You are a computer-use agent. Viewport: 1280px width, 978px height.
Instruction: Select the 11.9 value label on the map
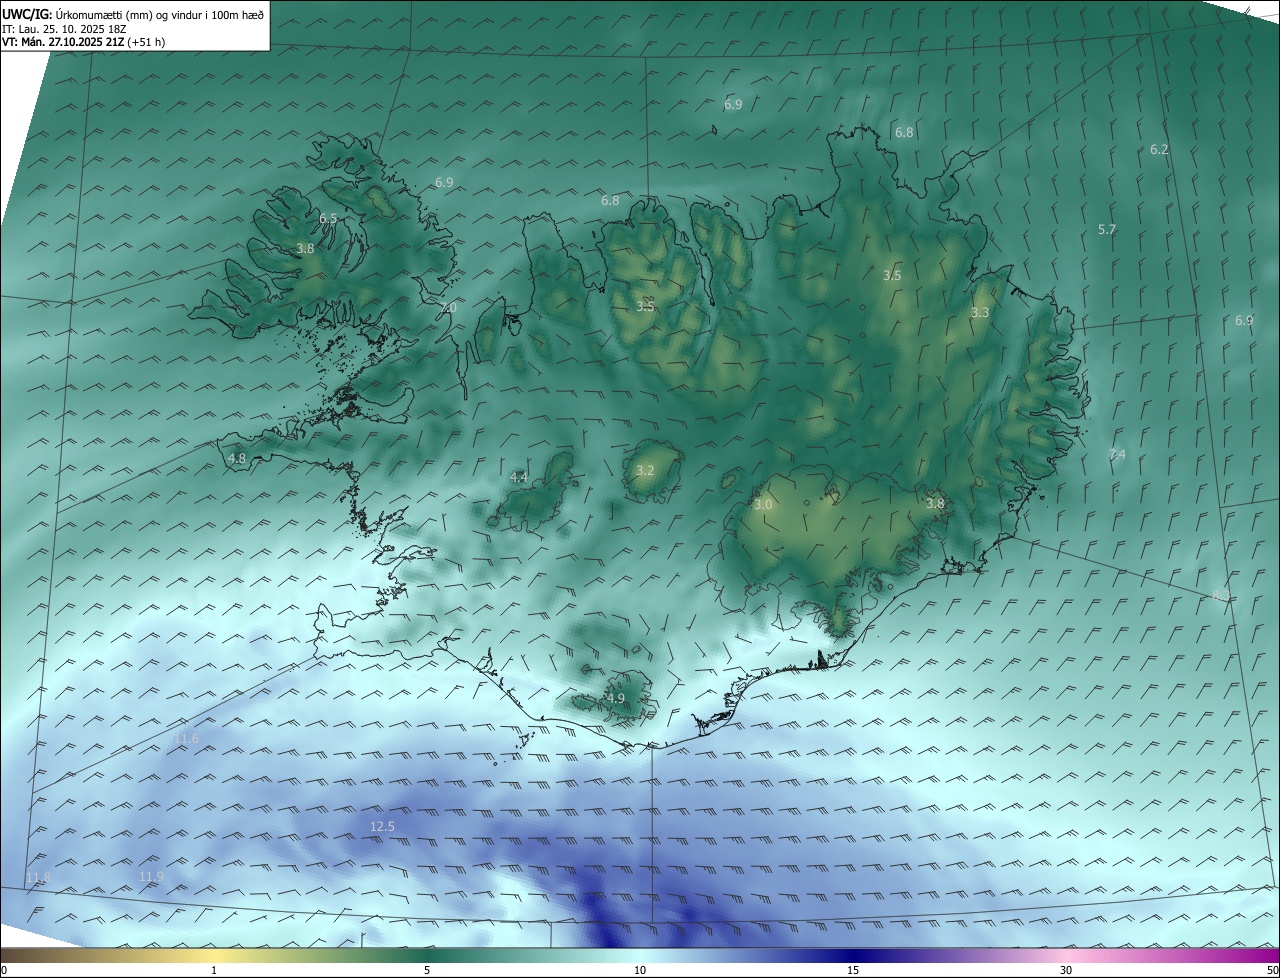(x=151, y=876)
